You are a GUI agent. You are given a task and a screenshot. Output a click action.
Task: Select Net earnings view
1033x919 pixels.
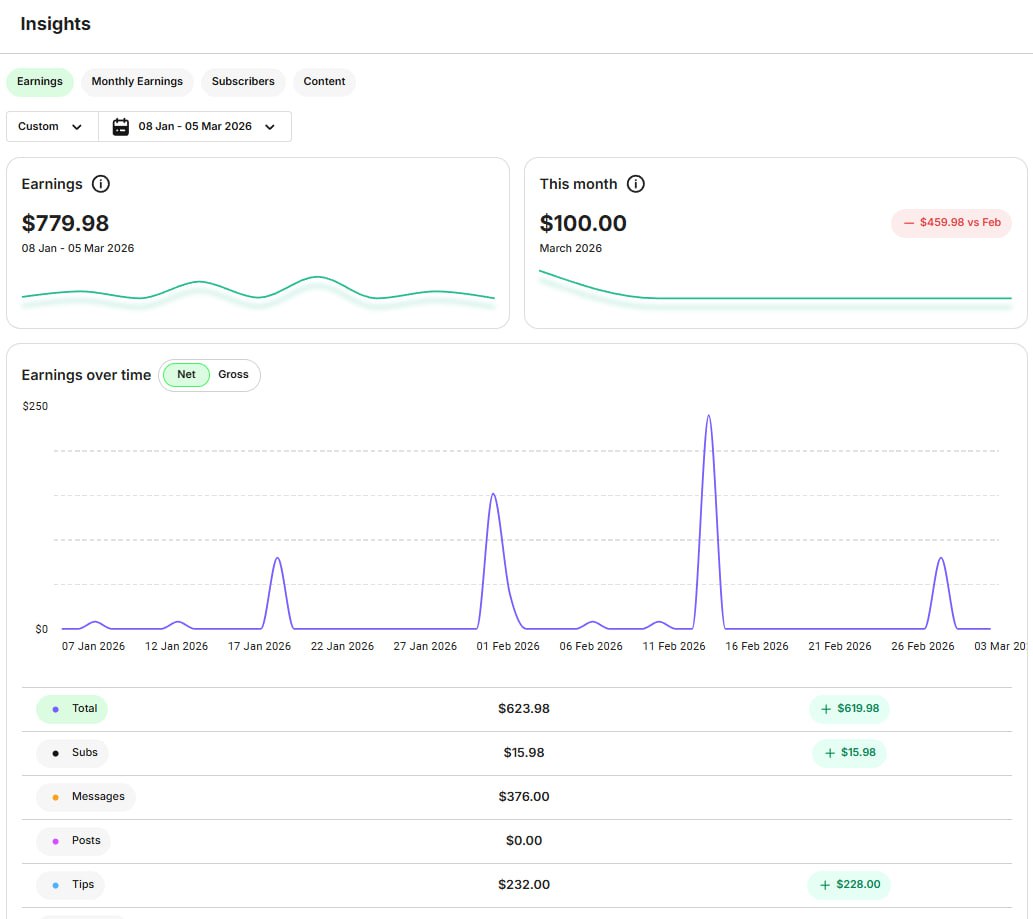[x=186, y=375]
